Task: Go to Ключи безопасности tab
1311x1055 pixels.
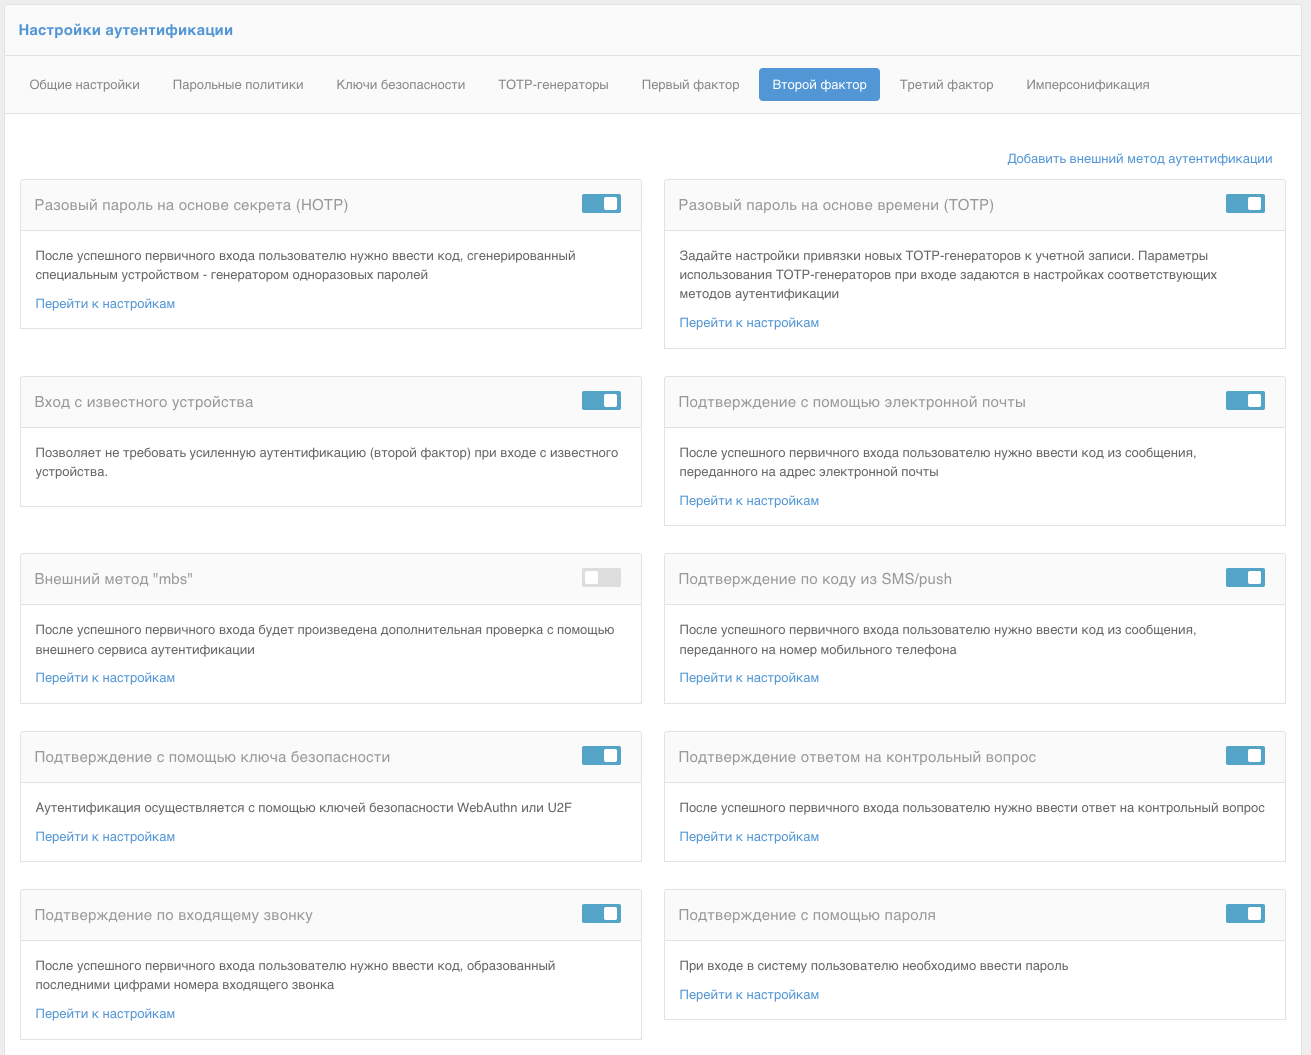Action: coord(401,85)
